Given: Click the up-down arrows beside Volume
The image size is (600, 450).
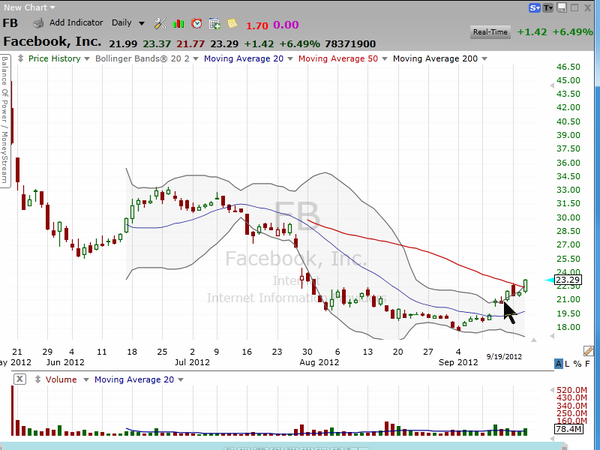Looking at the screenshot, I should coord(38,380).
